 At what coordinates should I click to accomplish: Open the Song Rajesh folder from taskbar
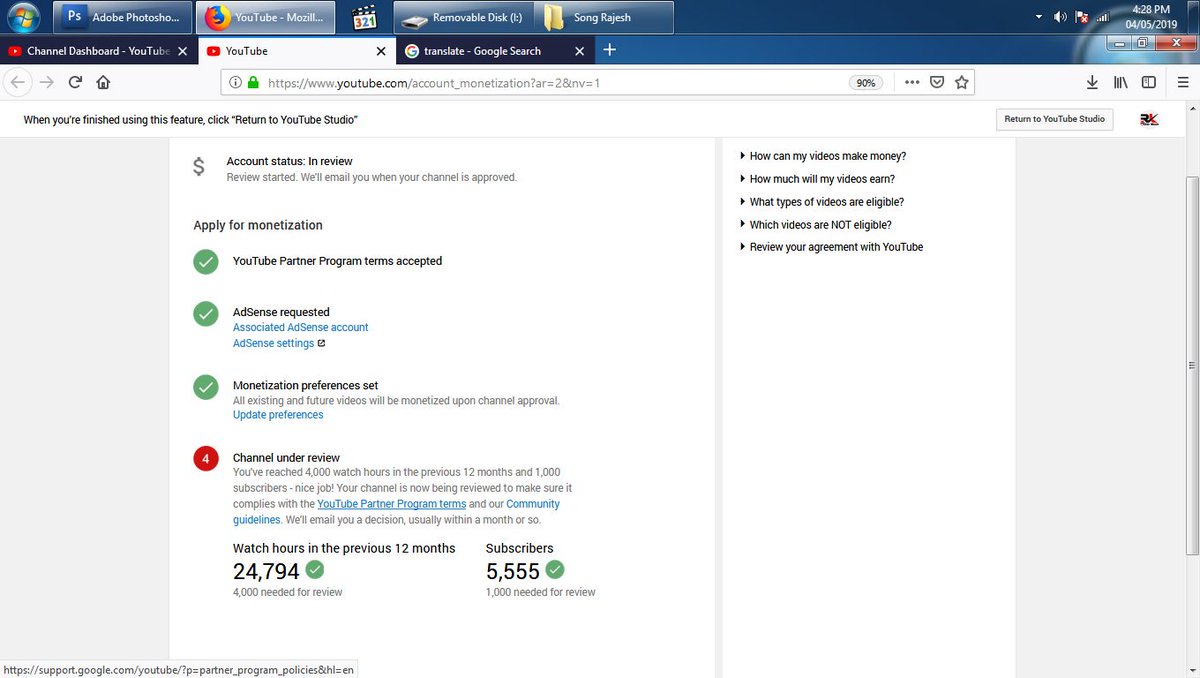pyautogui.click(x=604, y=17)
